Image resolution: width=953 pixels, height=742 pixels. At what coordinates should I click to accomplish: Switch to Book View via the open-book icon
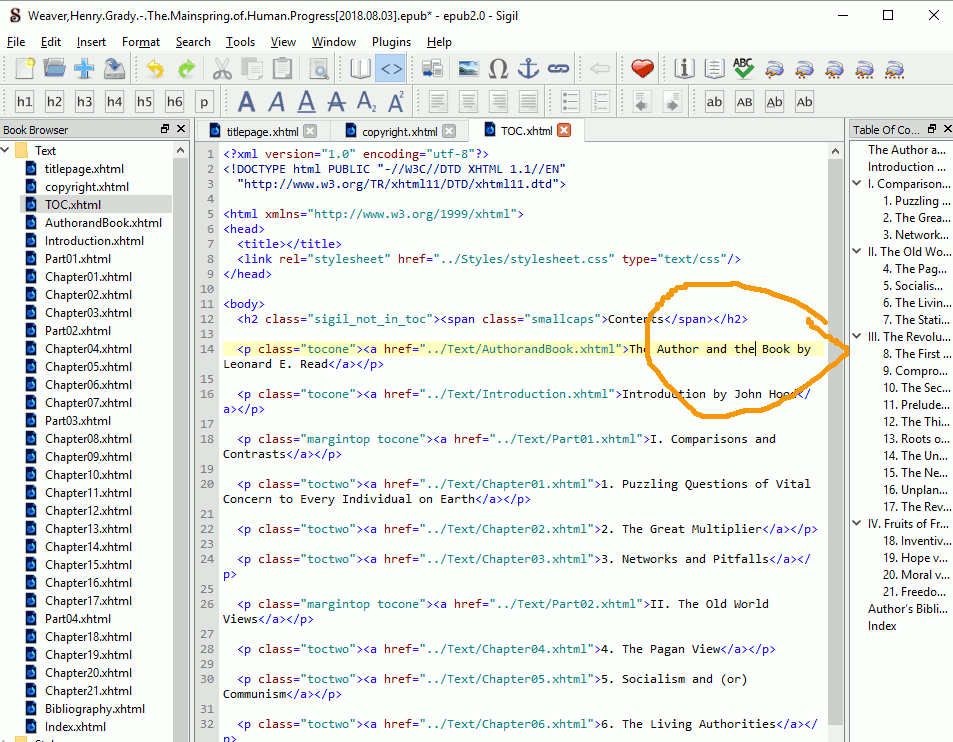point(361,69)
